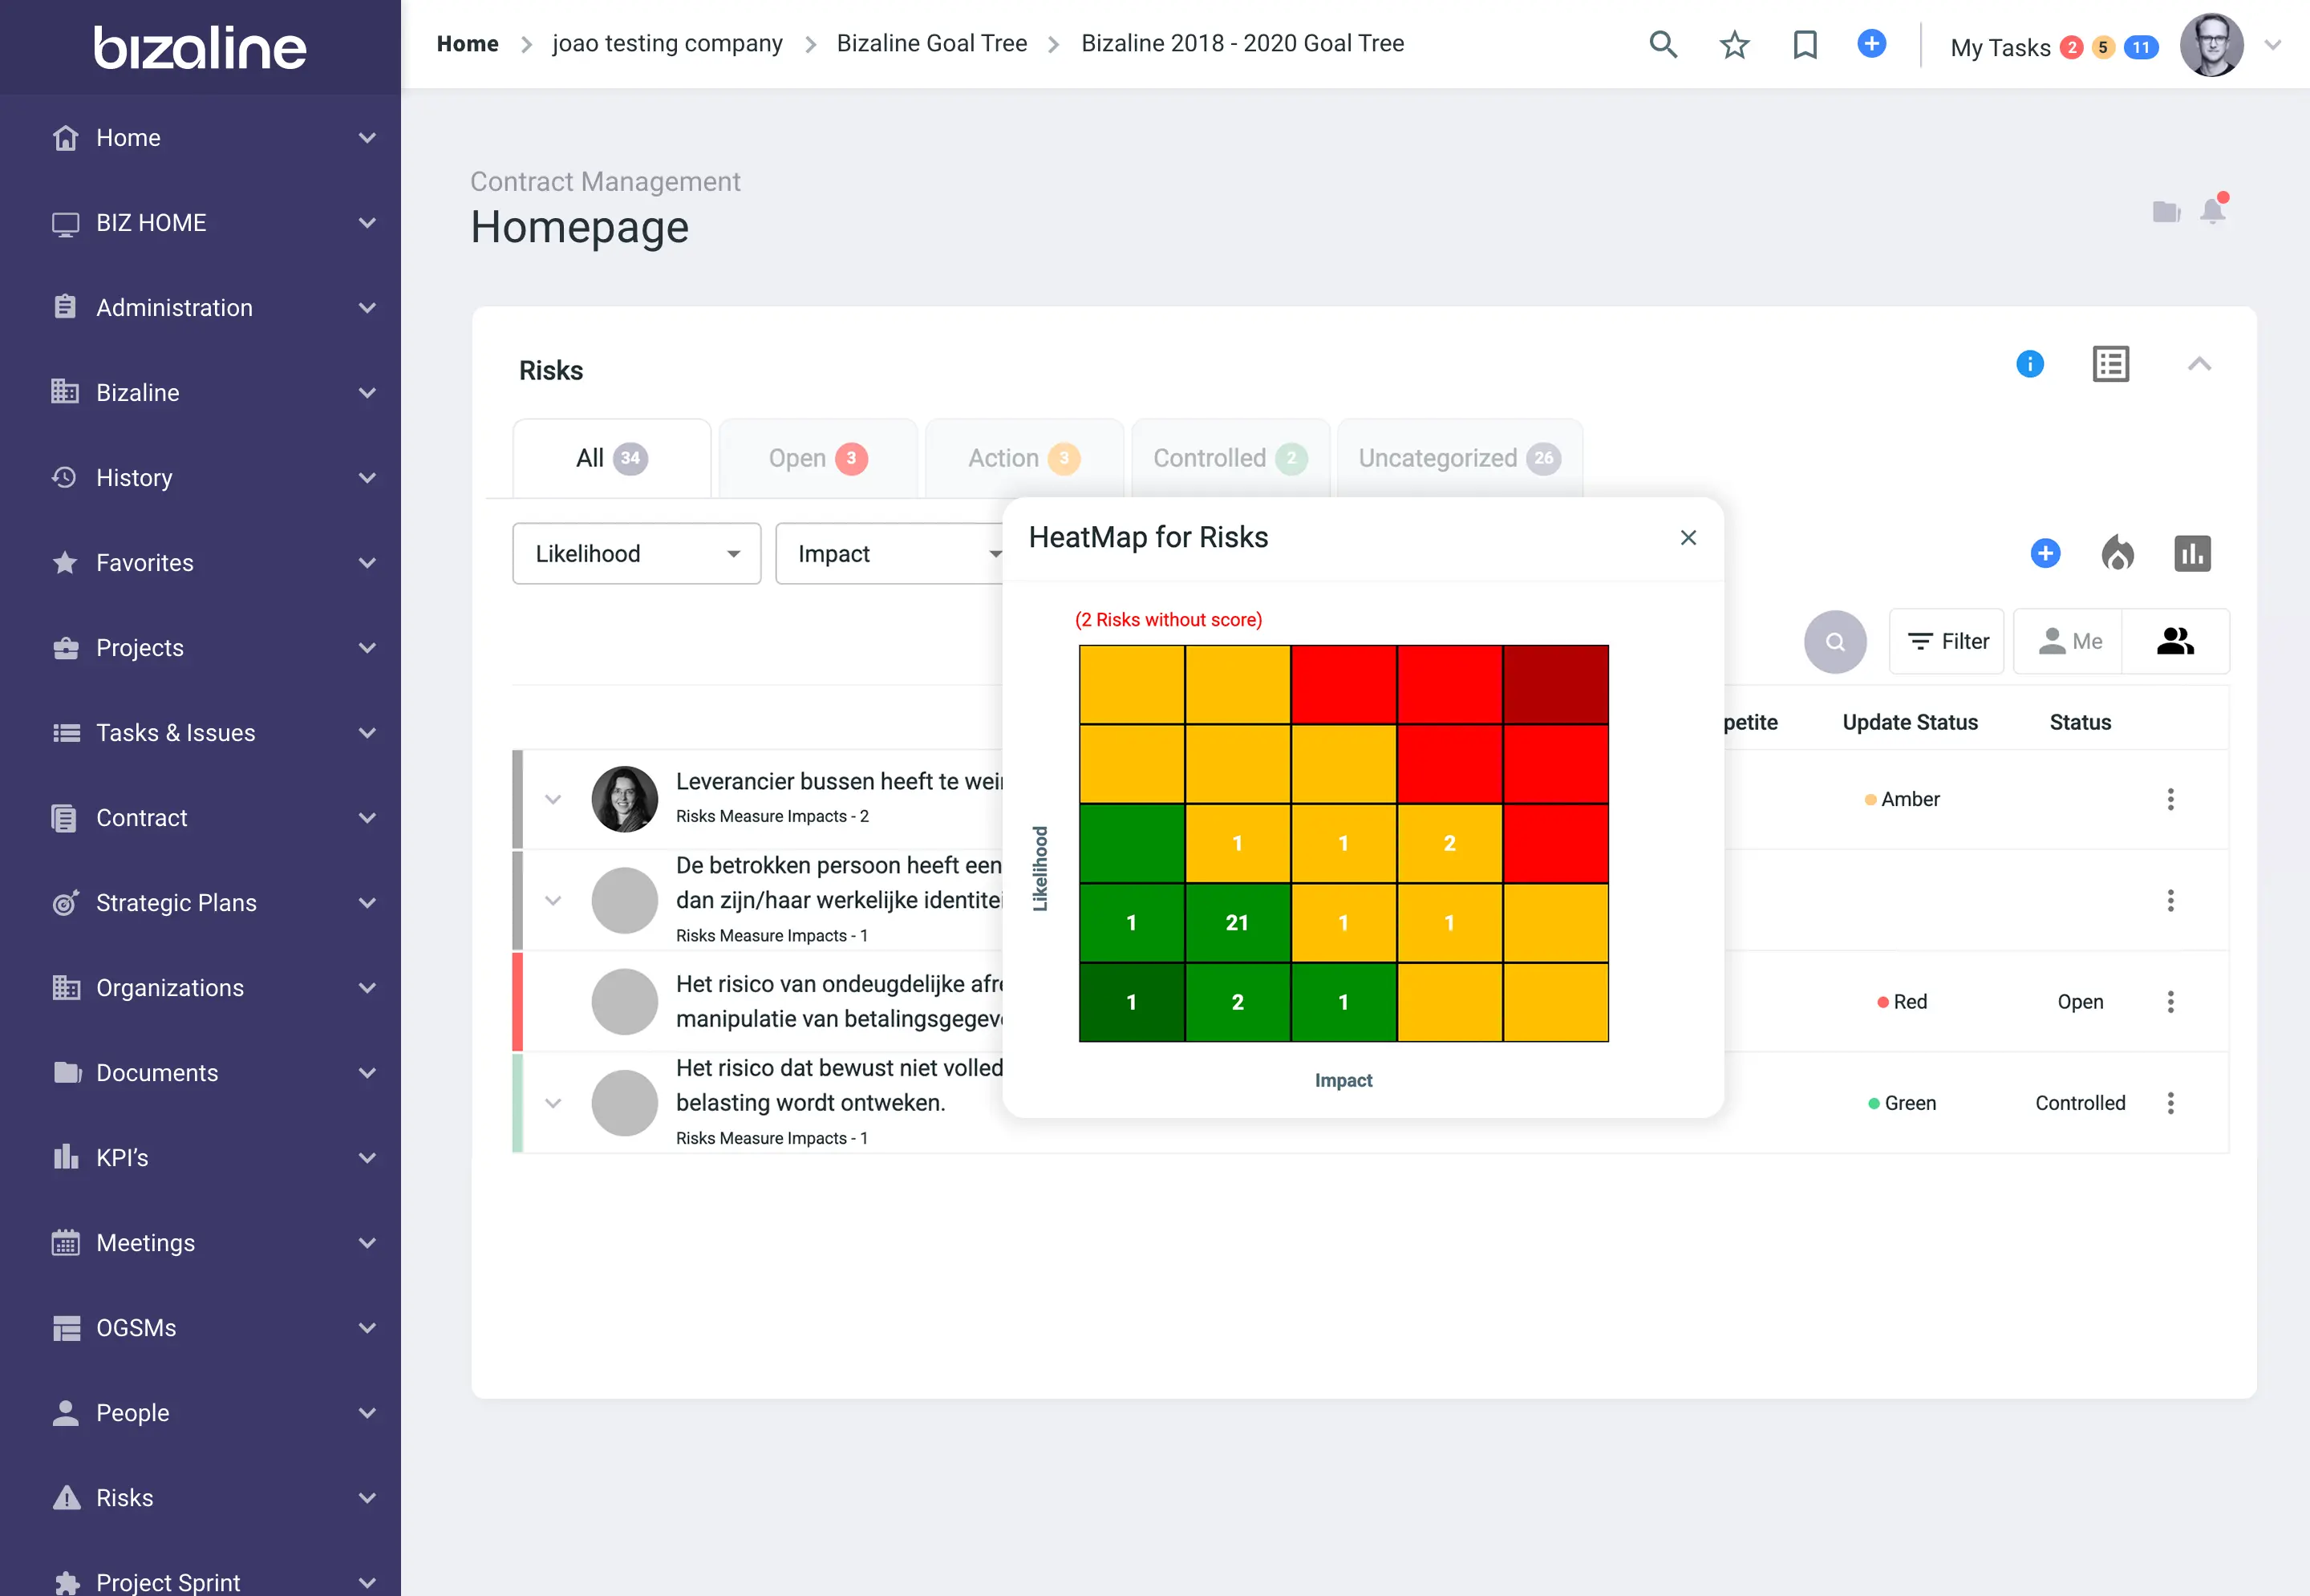Click the Filter button

(1946, 642)
